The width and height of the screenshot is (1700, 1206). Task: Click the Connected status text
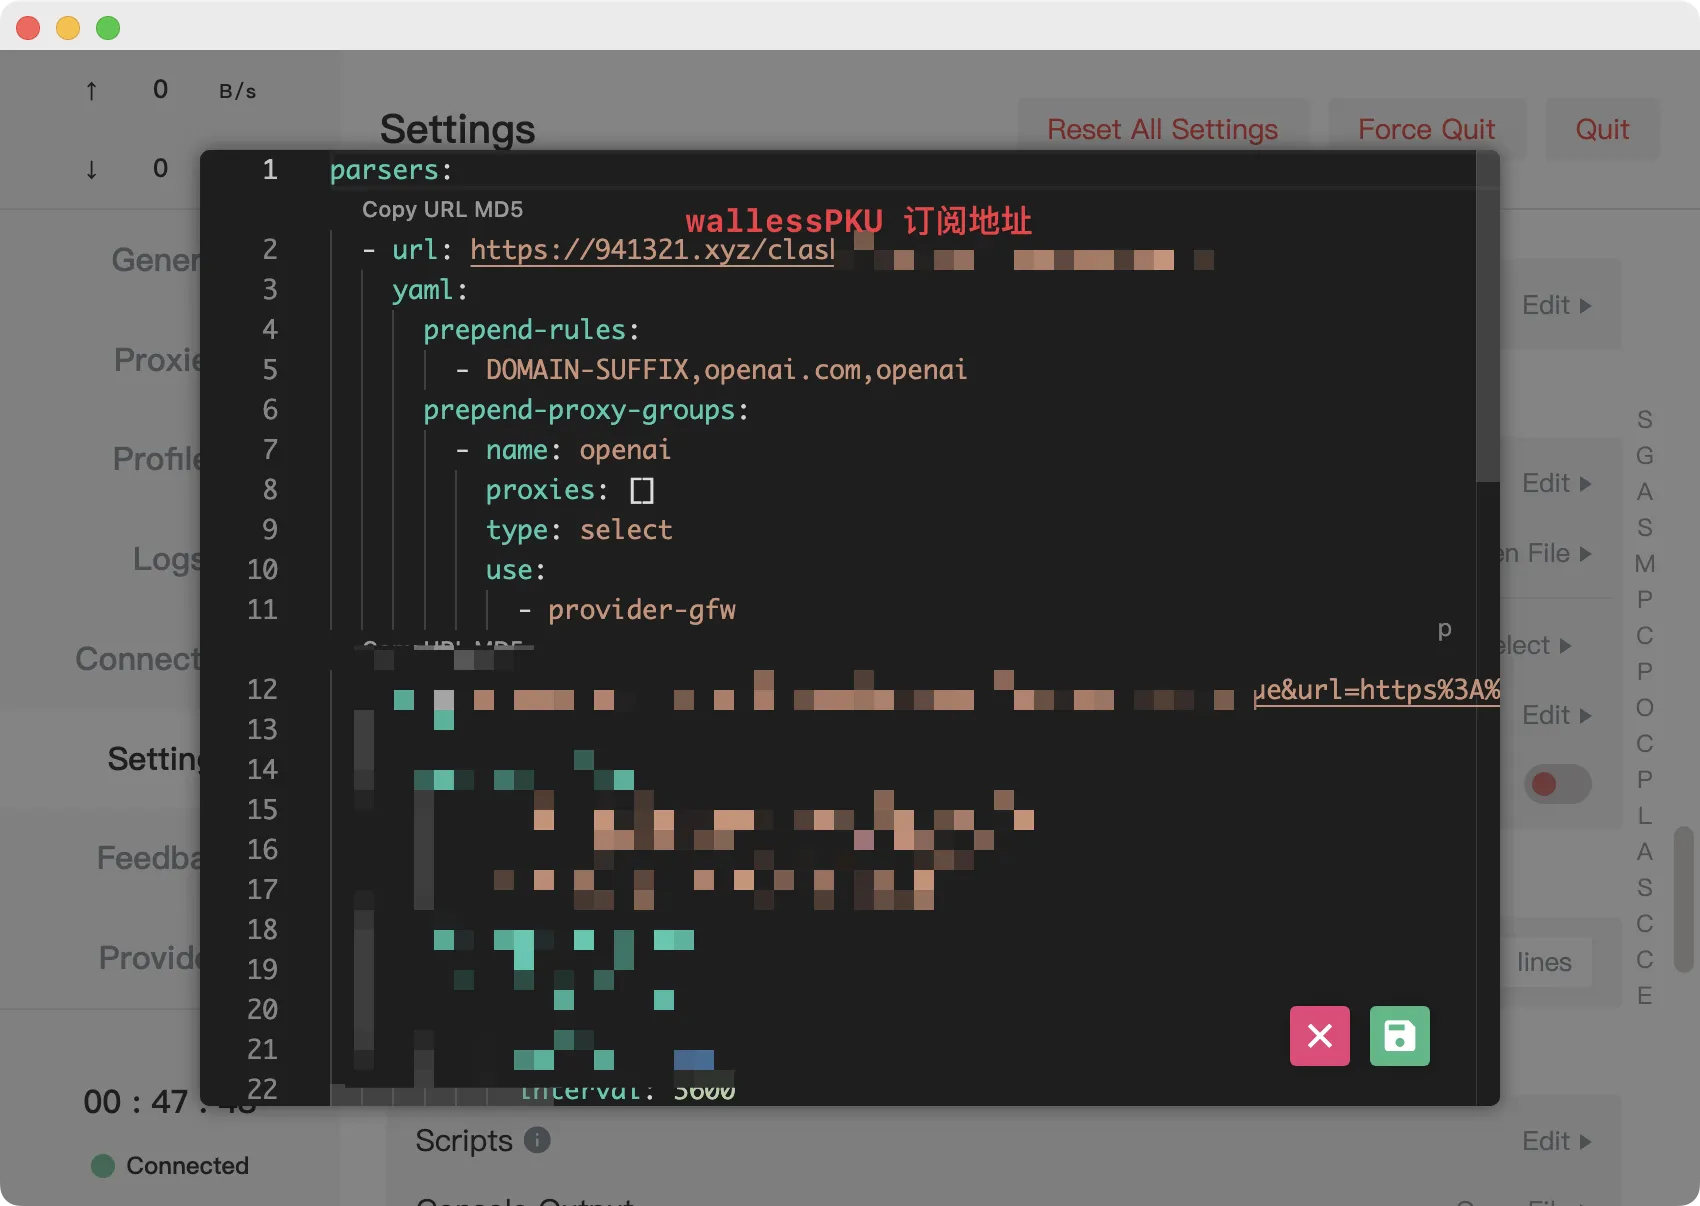point(187,1166)
